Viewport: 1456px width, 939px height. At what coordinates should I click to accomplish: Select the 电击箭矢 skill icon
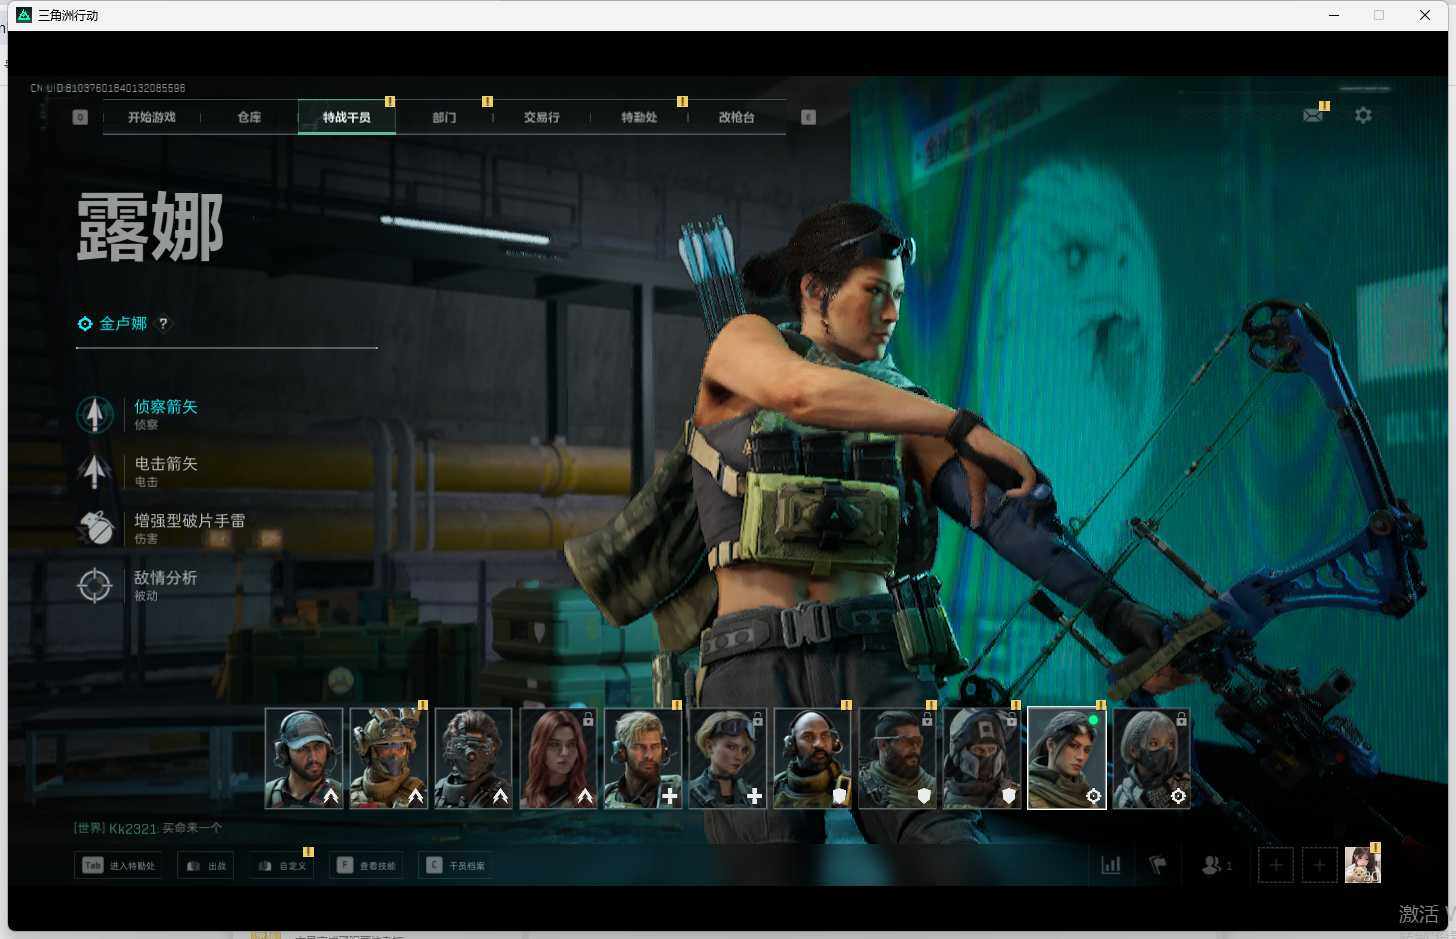[95, 471]
